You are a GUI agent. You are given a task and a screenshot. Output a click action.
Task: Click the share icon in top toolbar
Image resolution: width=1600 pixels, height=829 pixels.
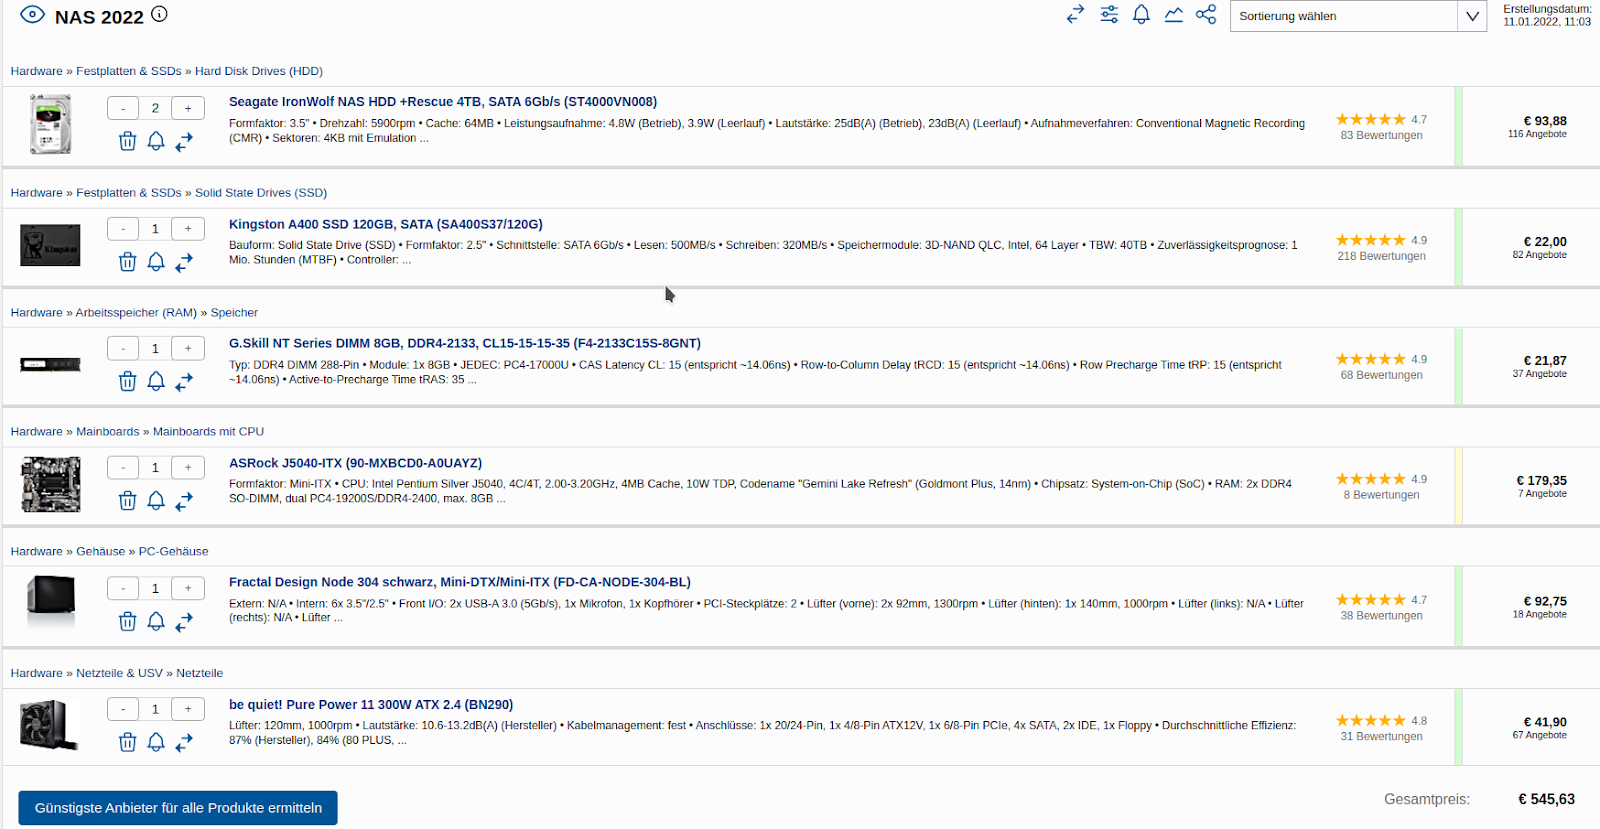click(x=1206, y=14)
